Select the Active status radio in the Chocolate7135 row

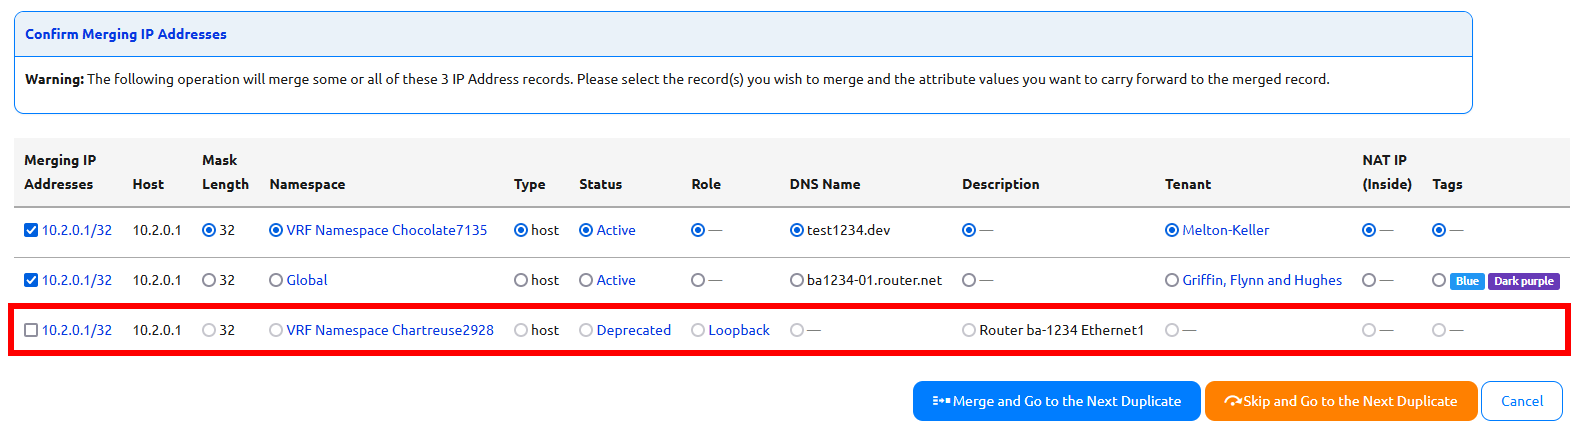pos(586,230)
